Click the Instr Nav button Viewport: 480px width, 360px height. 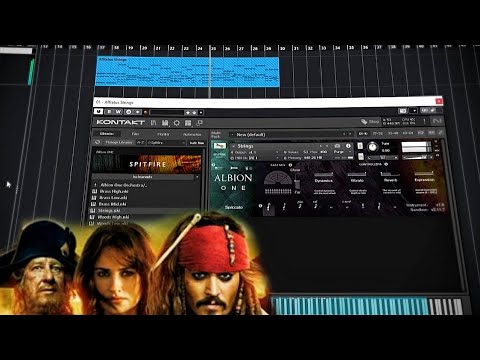pyautogui.click(x=197, y=143)
